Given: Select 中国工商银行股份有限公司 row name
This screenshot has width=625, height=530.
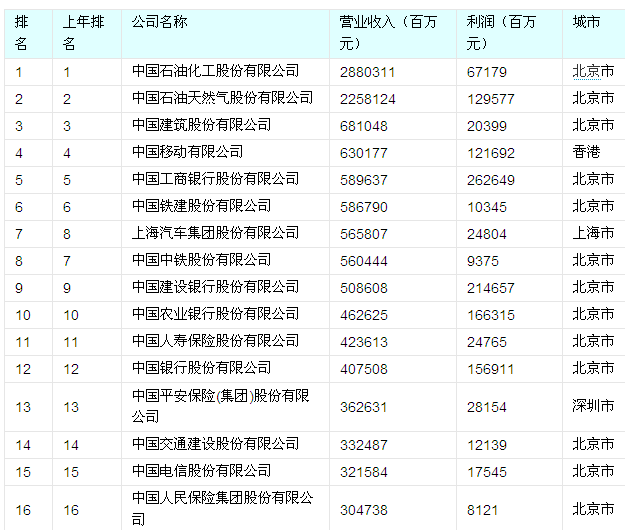Looking at the screenshot, I should tap(215, 179).
